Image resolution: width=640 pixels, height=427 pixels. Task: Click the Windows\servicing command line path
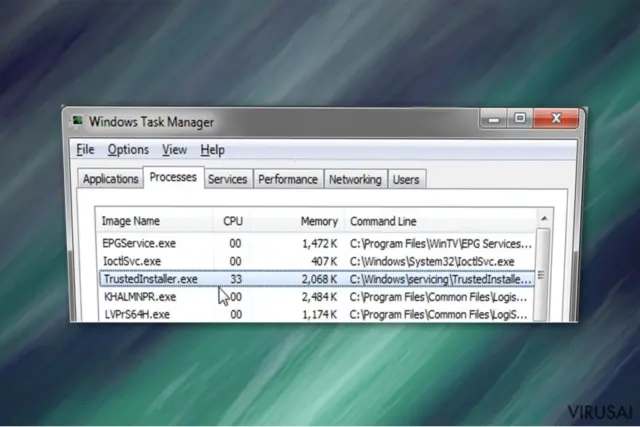point(441,279)
